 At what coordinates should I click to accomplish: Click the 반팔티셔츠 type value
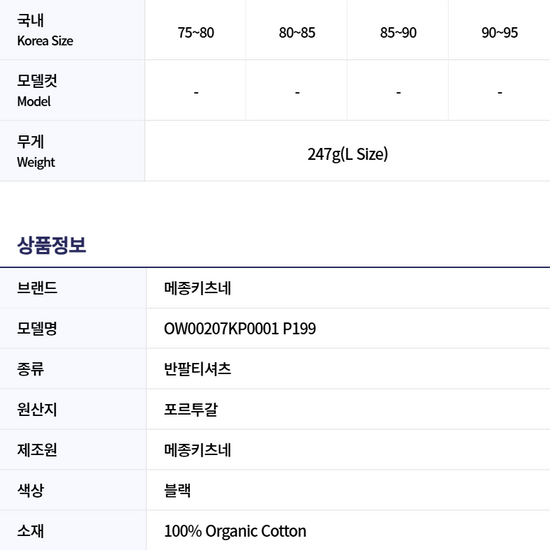197,369
